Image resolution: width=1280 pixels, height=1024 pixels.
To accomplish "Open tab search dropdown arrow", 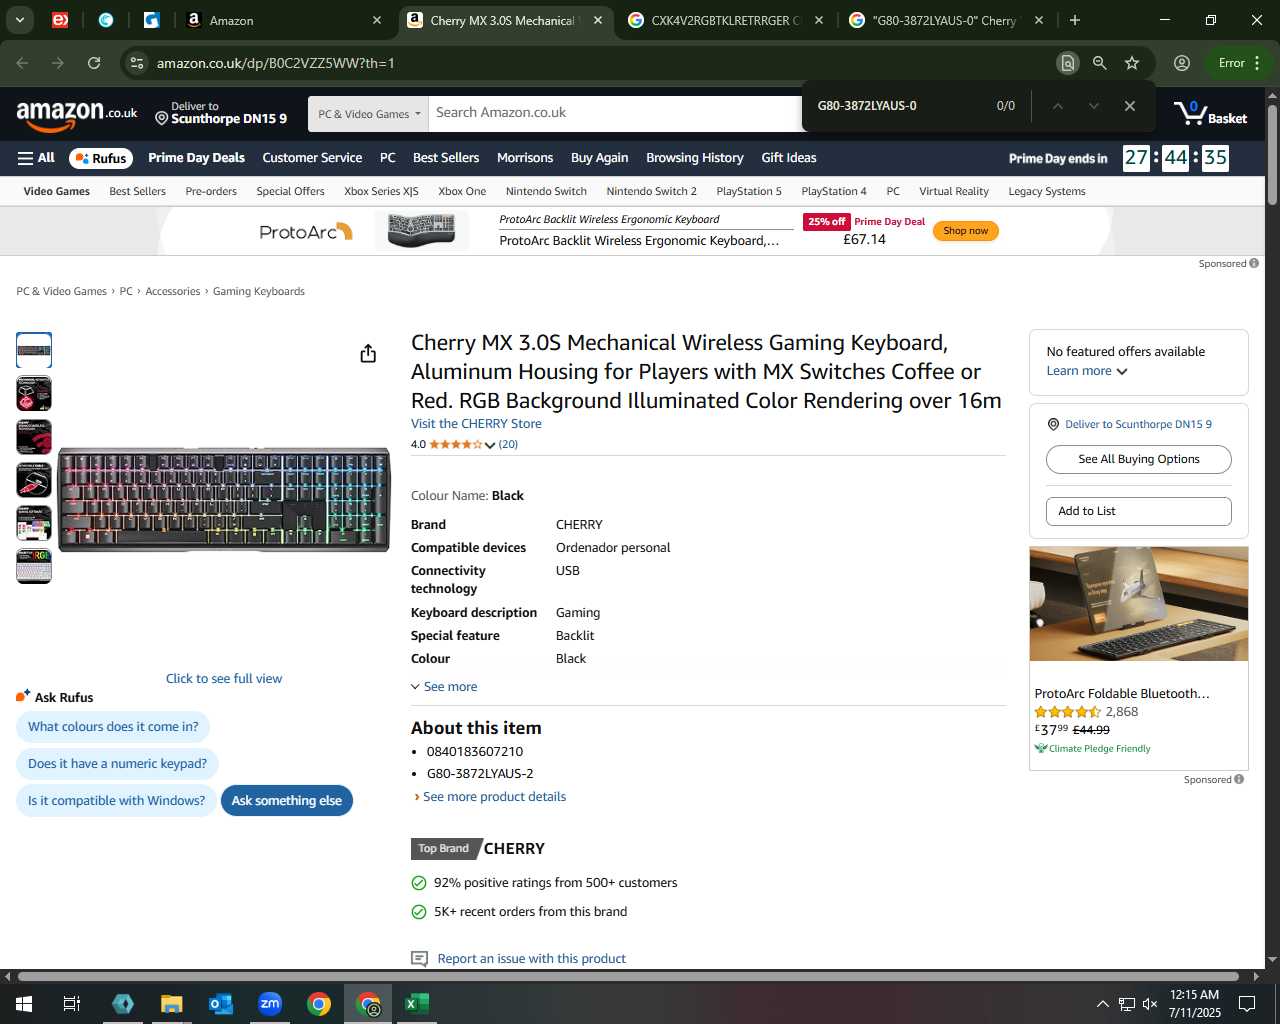I will pyautogui.click(x=19, y=20).
